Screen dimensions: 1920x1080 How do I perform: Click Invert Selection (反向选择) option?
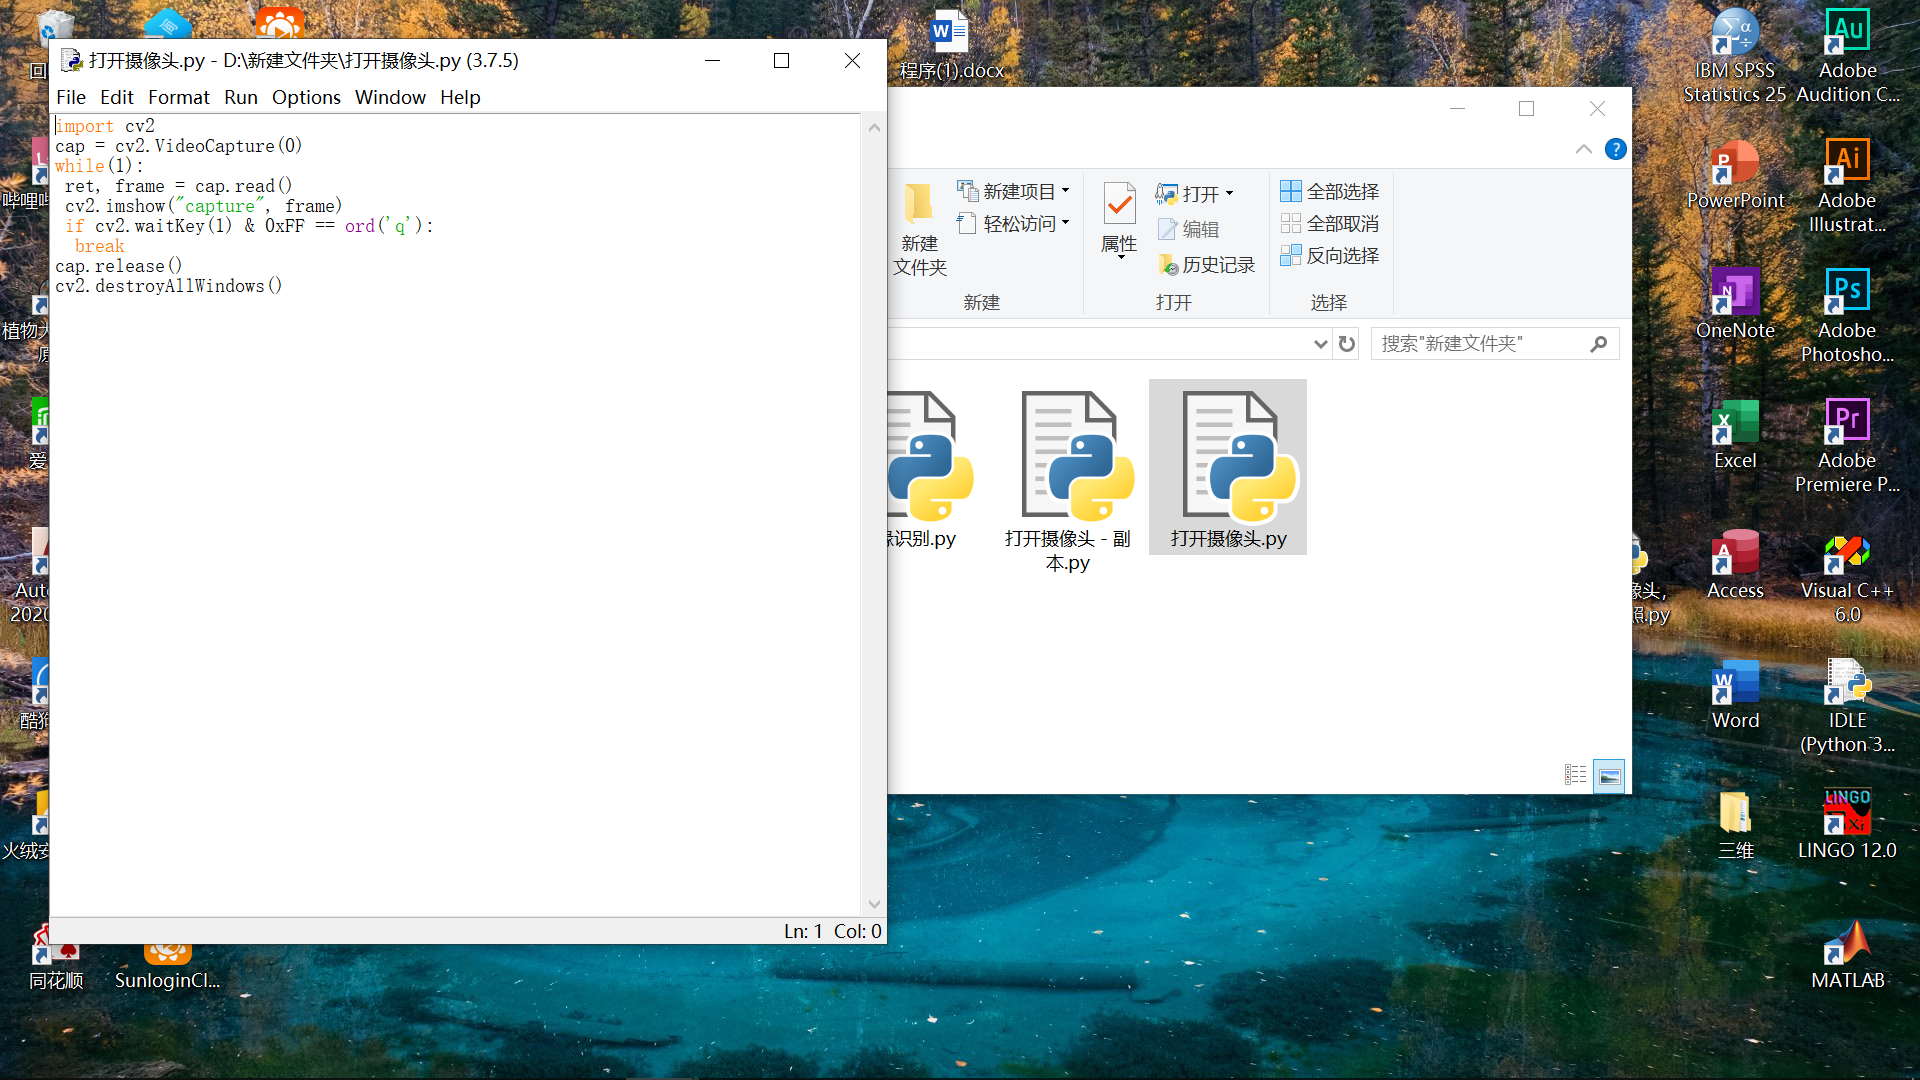coord(1330,256)
